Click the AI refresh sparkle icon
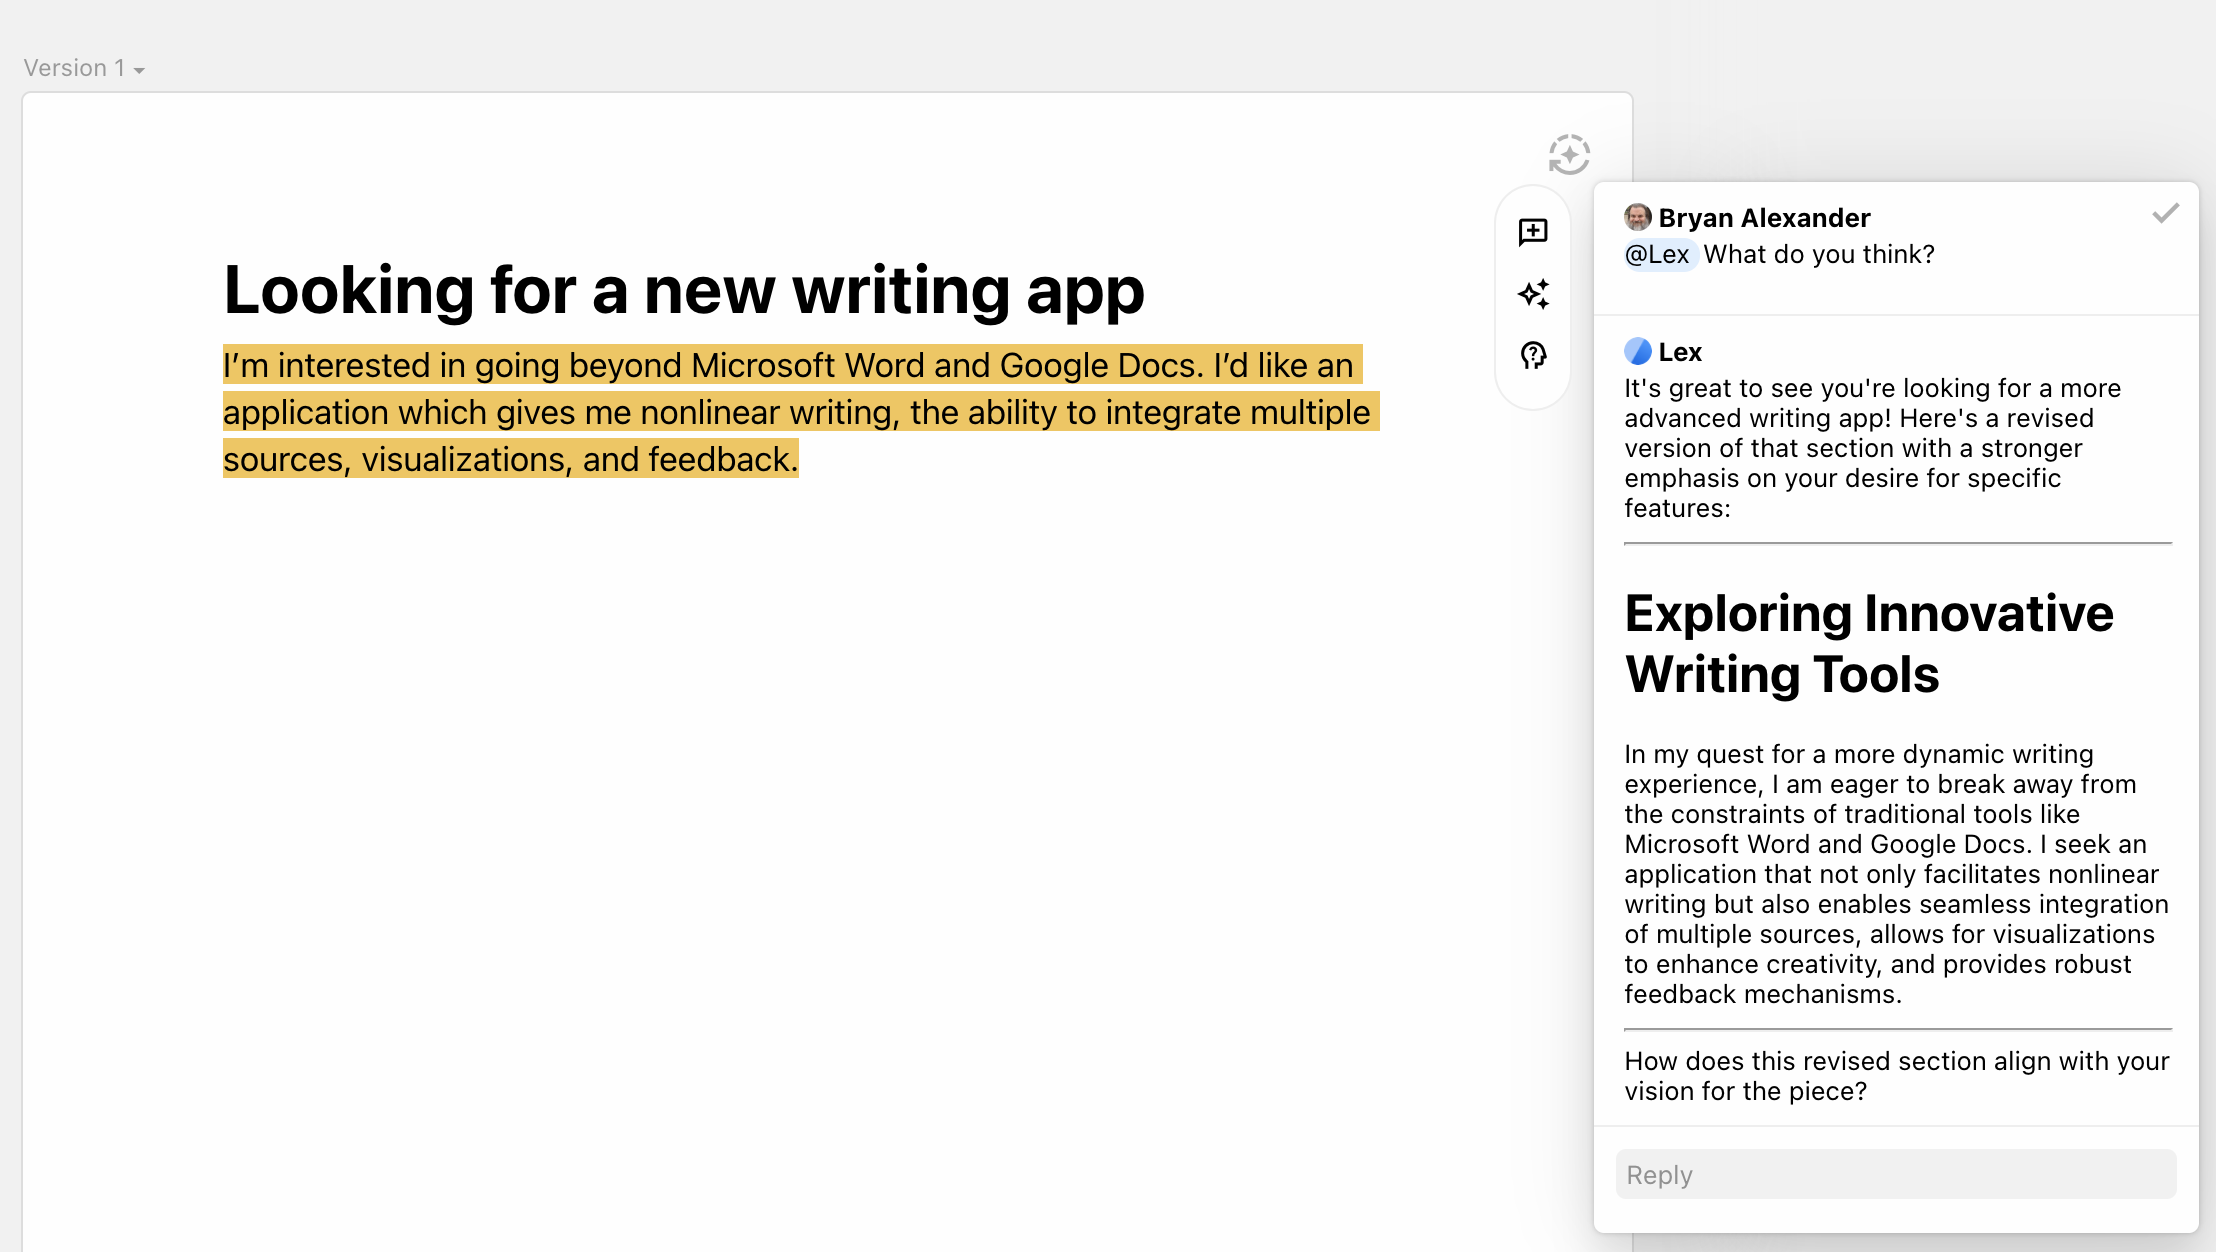The height and width of the screenshot is (1252, 2216). 1569,155
